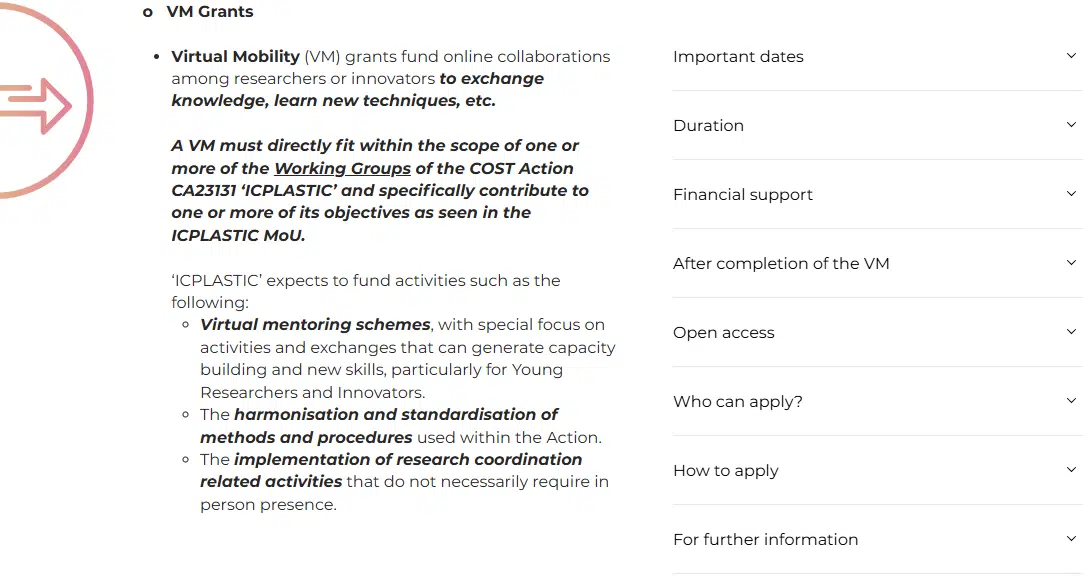This screenshot has height=577, width=1085.
Task: Click the chevron beside How to apply
Action: [x=1071, y=469]
